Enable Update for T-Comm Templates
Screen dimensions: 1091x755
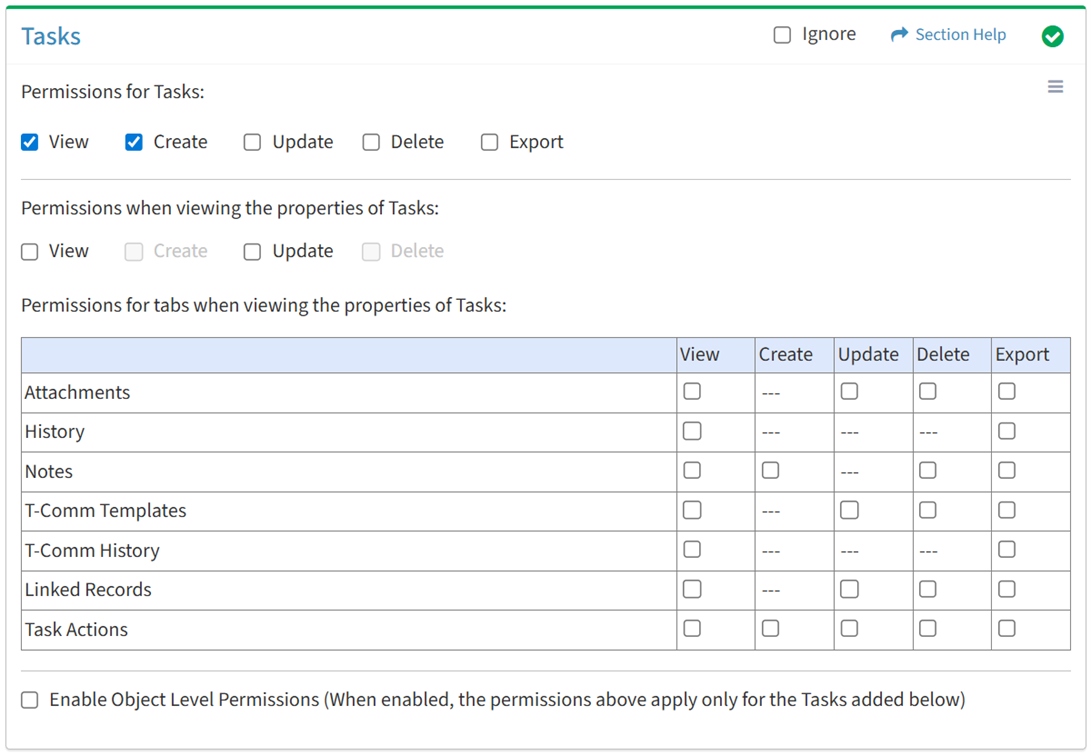[x=849, y=510]
